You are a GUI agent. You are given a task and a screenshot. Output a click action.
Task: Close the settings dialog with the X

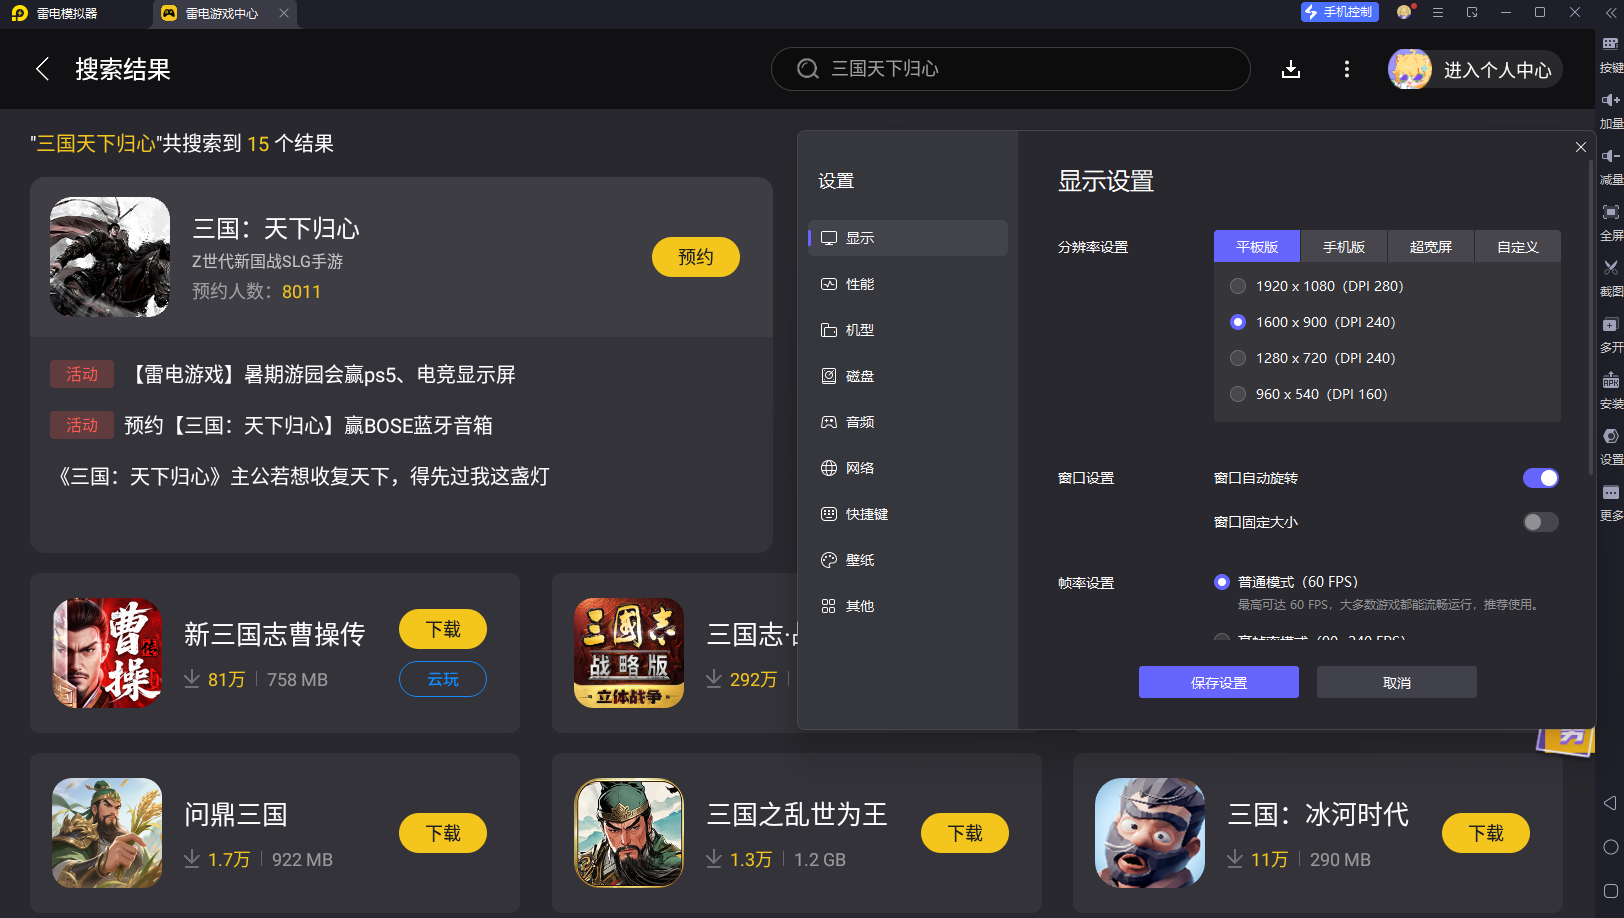click(x=1581, y=147)
